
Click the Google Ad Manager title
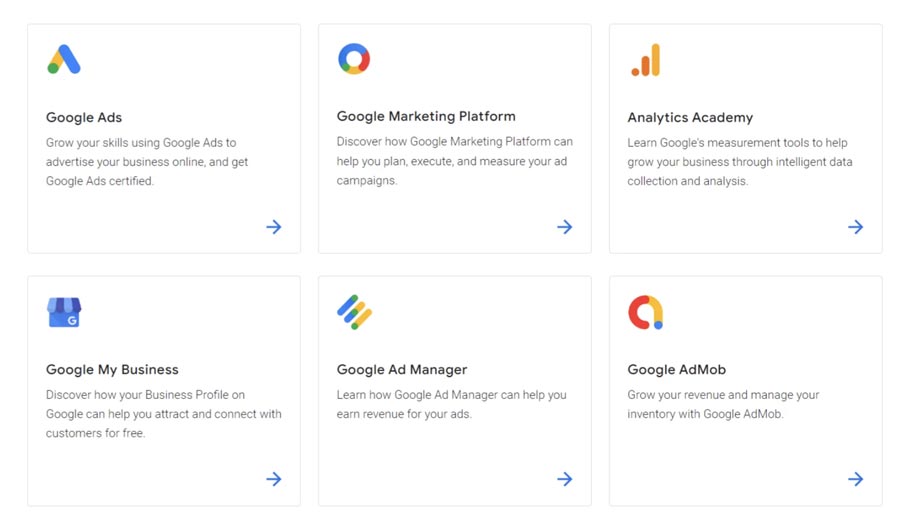pos(402,369)
